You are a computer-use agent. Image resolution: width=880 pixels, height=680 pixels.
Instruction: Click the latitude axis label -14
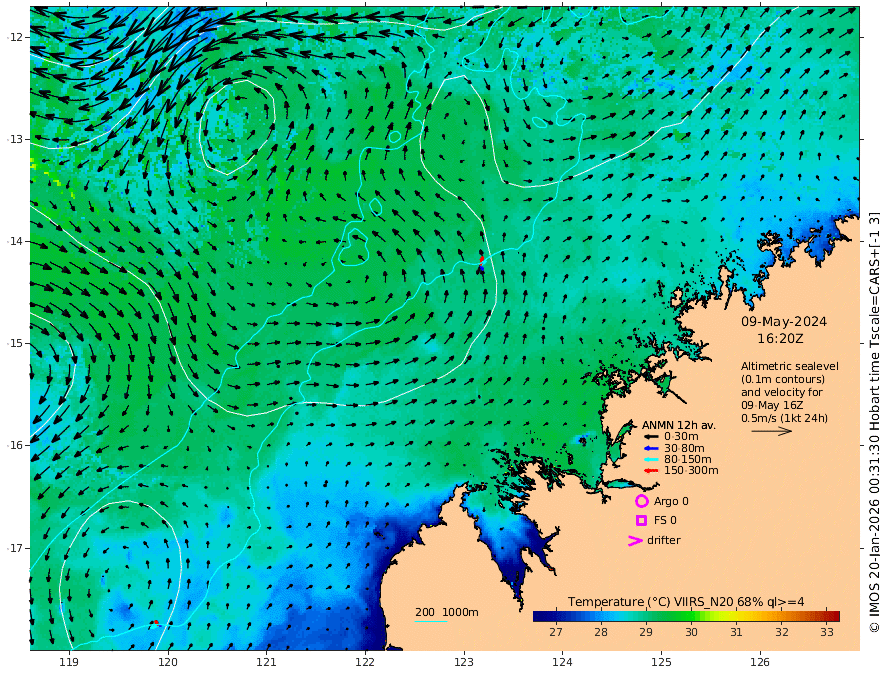tap(15, 241)
